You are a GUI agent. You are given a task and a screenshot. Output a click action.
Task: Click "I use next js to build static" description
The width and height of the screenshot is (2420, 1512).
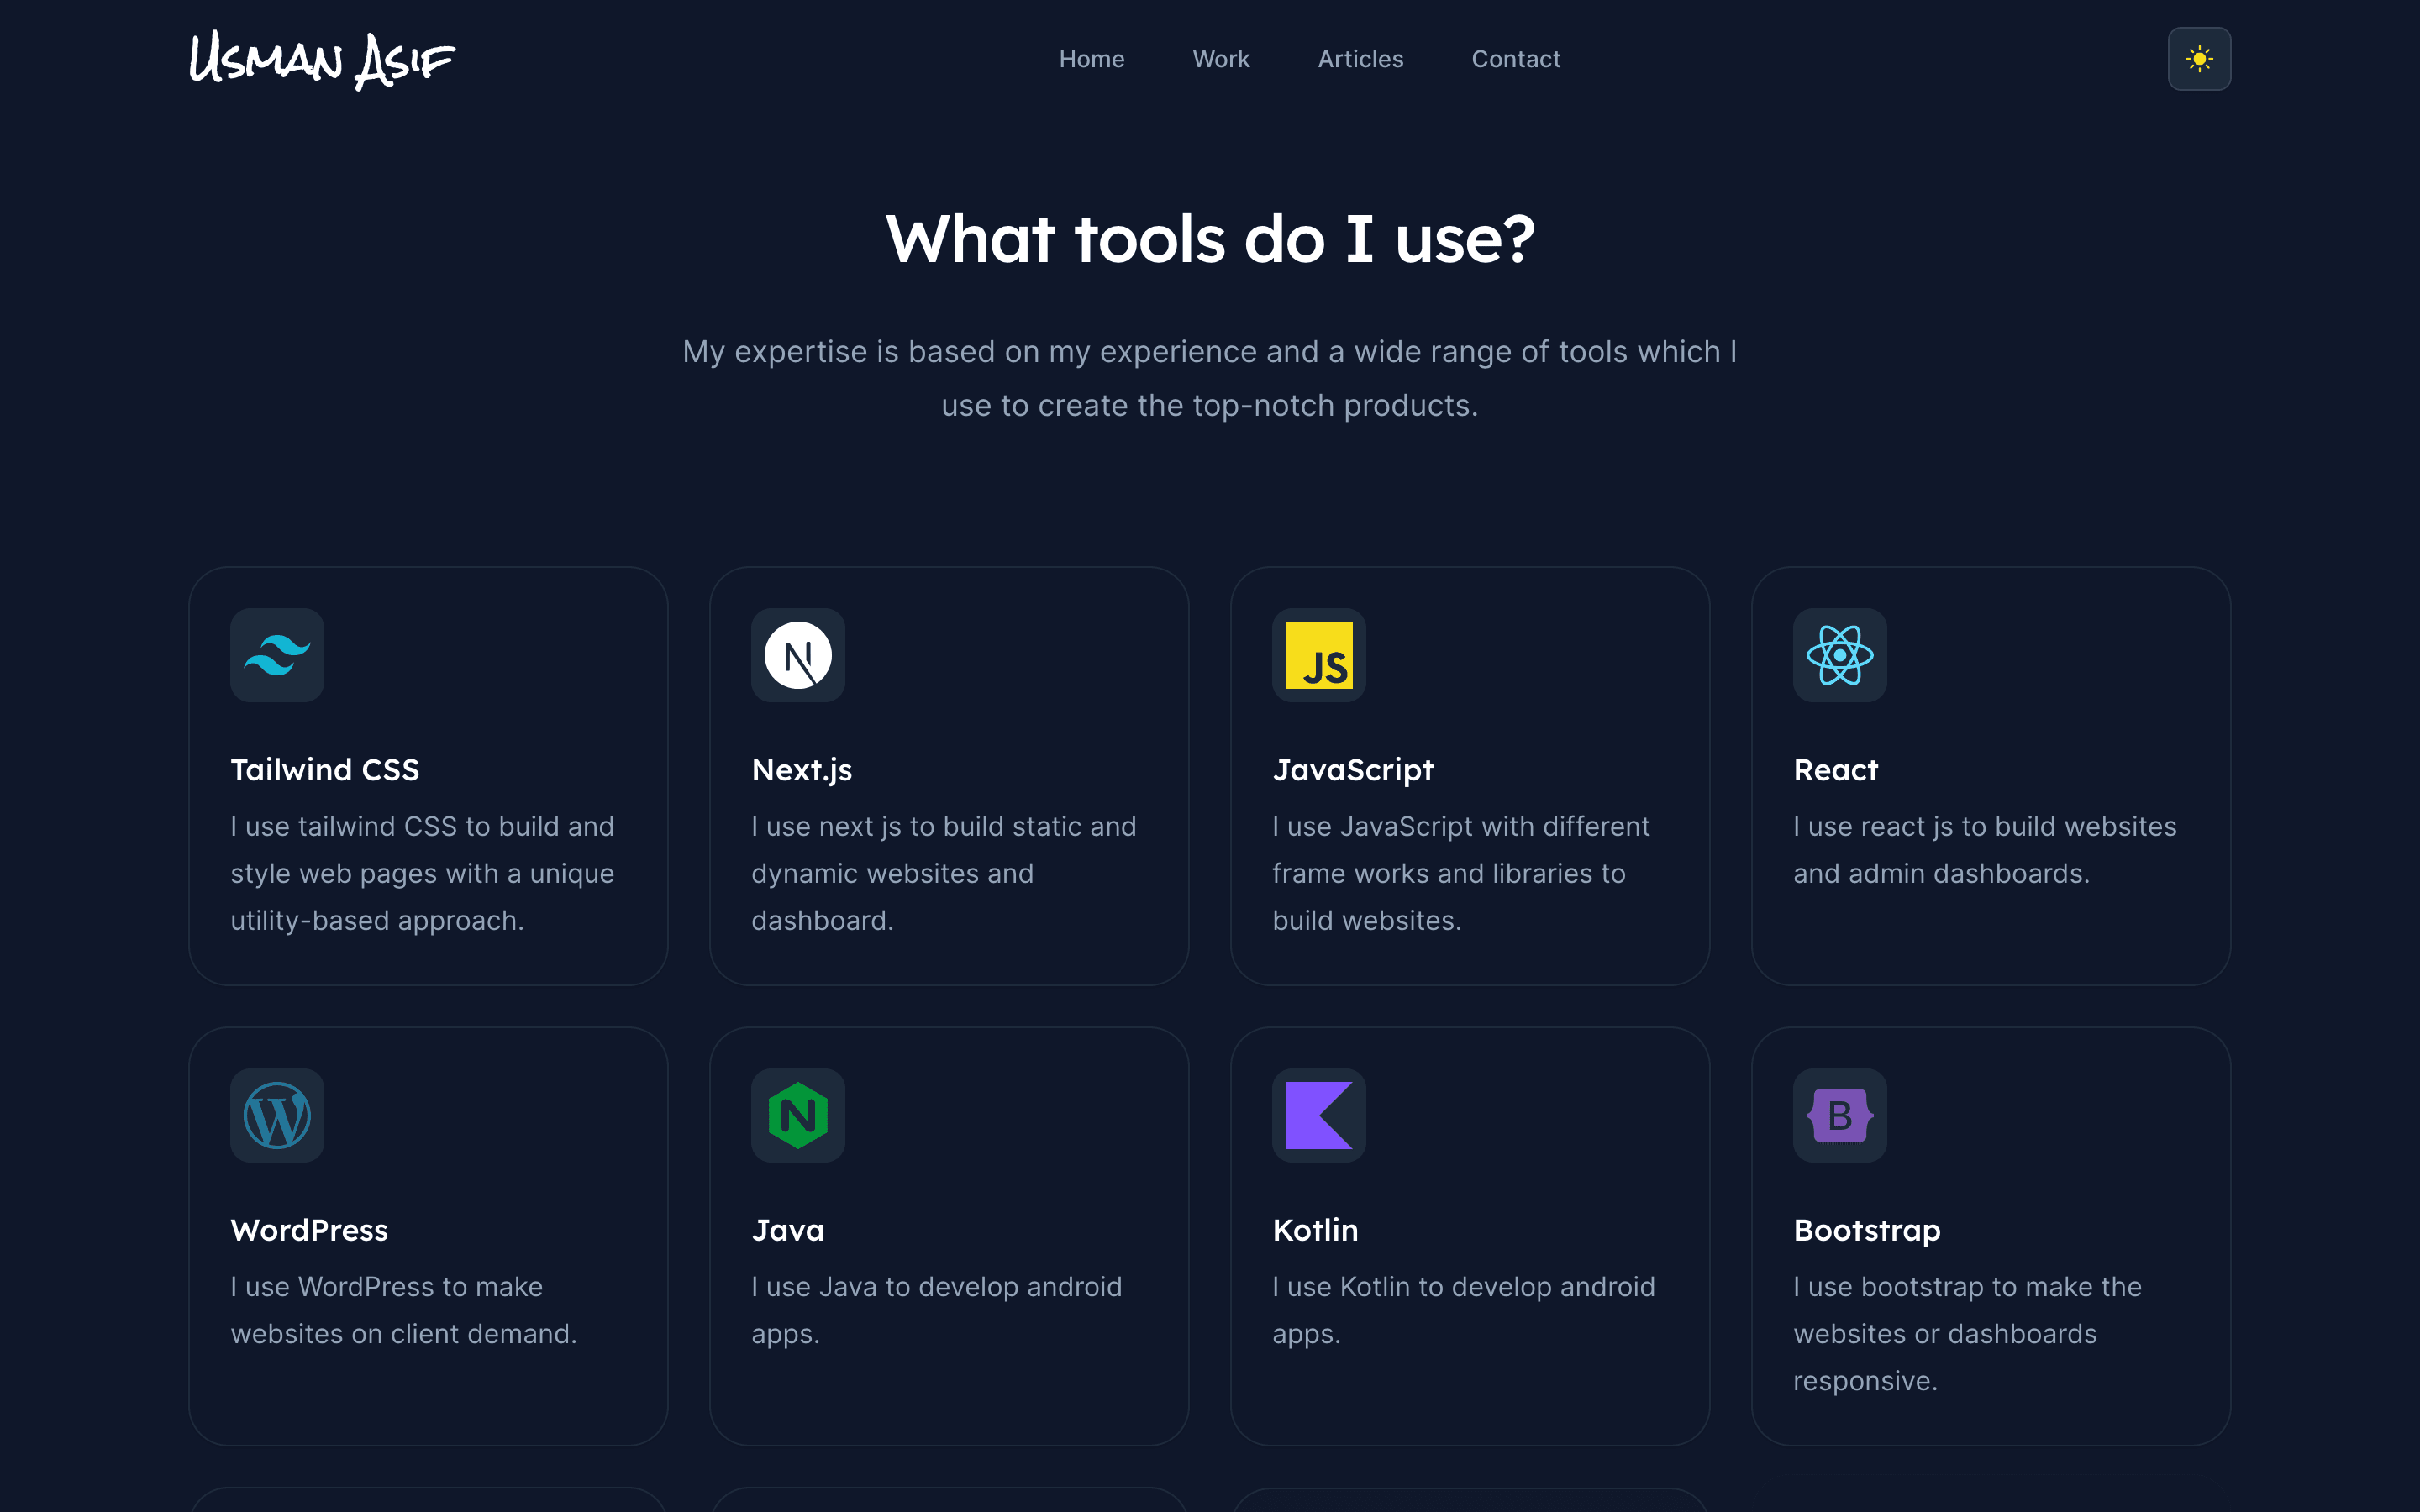click(x=944, y=873)
